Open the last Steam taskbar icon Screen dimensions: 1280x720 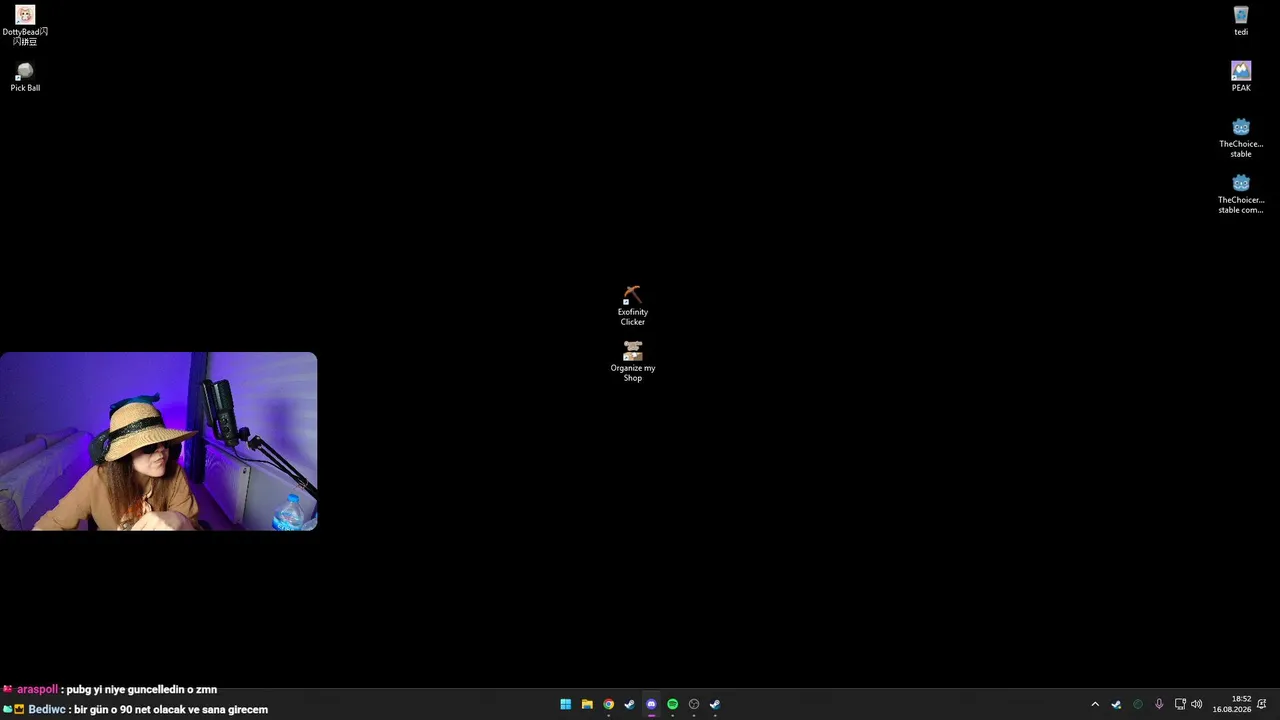click(x=715, y=704)
